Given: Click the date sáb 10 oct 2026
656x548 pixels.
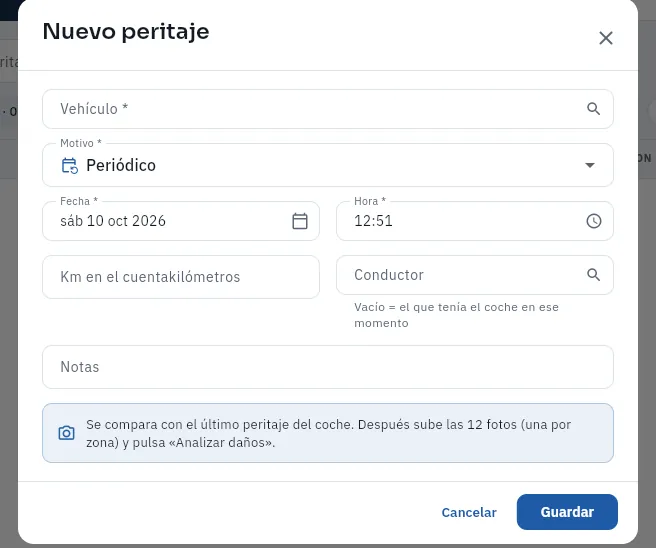Looking at the screenshot, I should tap(113, 221).
